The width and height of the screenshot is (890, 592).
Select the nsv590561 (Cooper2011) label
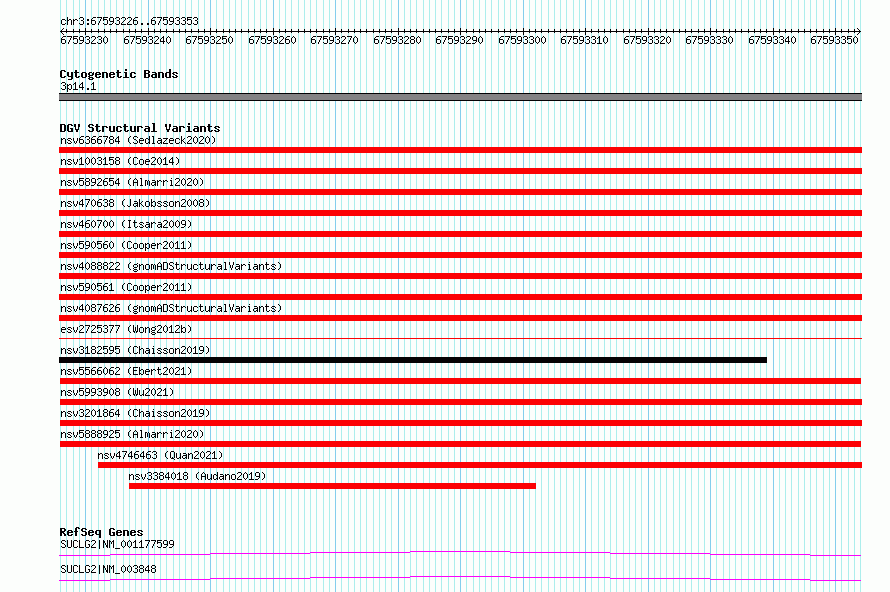(126, 287)
